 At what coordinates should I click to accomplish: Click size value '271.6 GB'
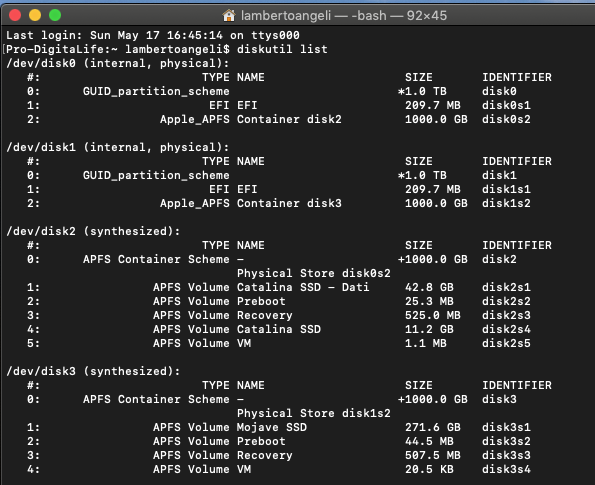pos(433,427)
